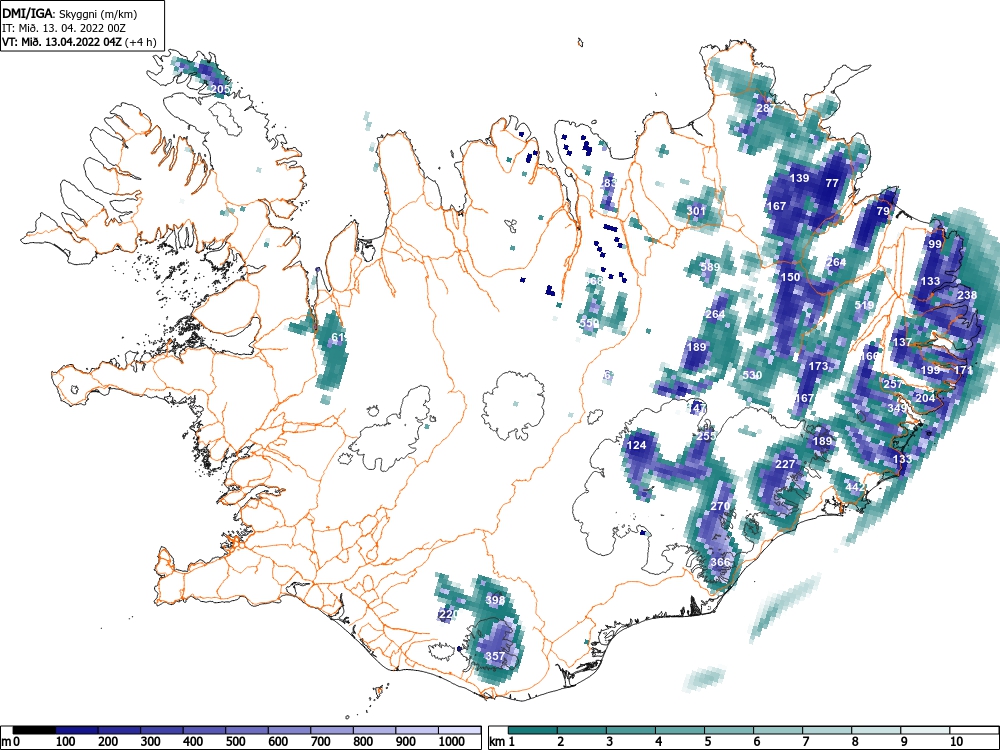Click the 5 km legend swatch
Screen dimensions: 1000x750
[x=729, y=730]
